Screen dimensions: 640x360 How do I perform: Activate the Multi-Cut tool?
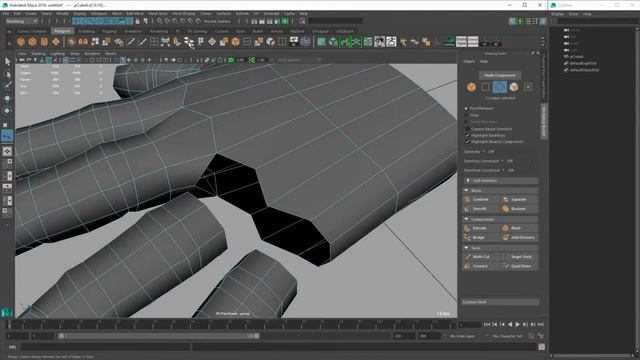(x=481, y=257)
